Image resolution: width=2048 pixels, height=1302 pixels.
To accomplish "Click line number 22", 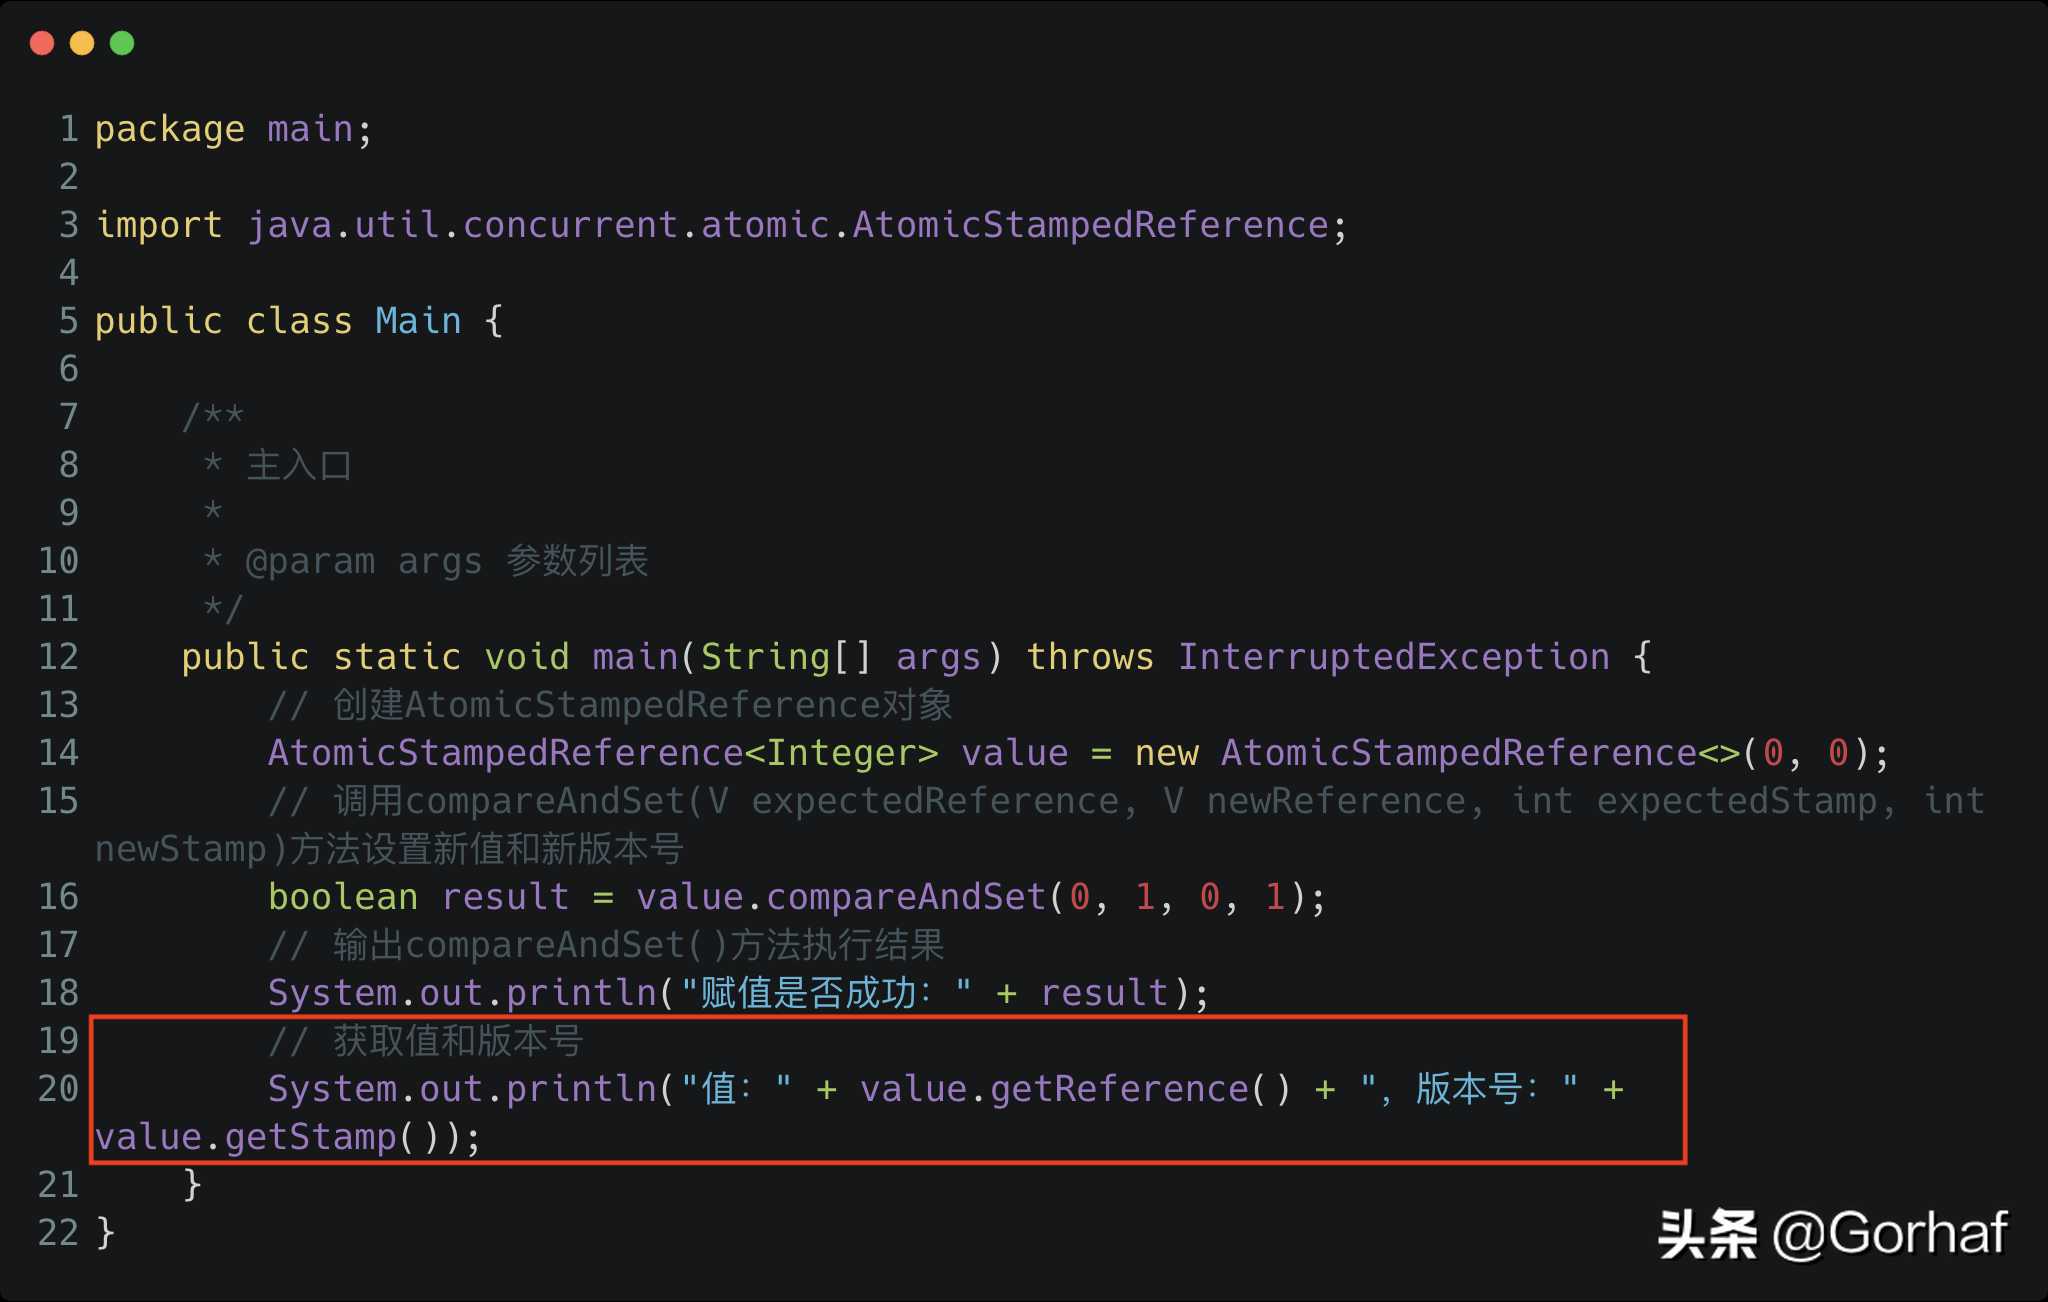I will coord(58,1233).
